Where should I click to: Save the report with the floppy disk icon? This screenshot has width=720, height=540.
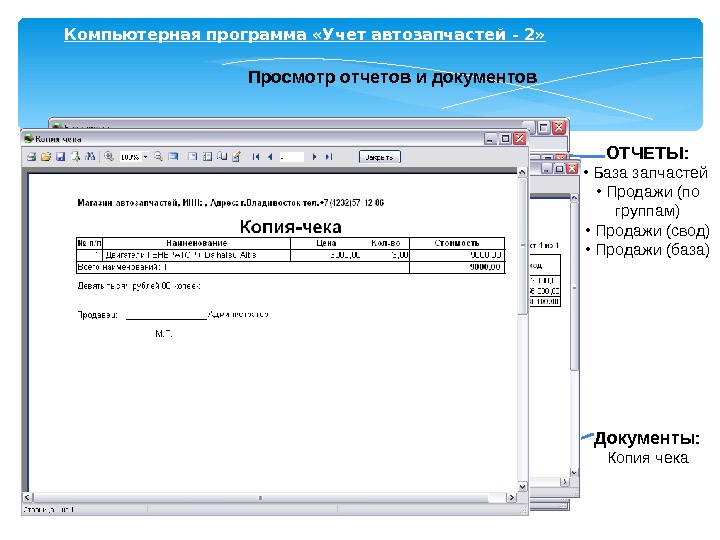61,157
